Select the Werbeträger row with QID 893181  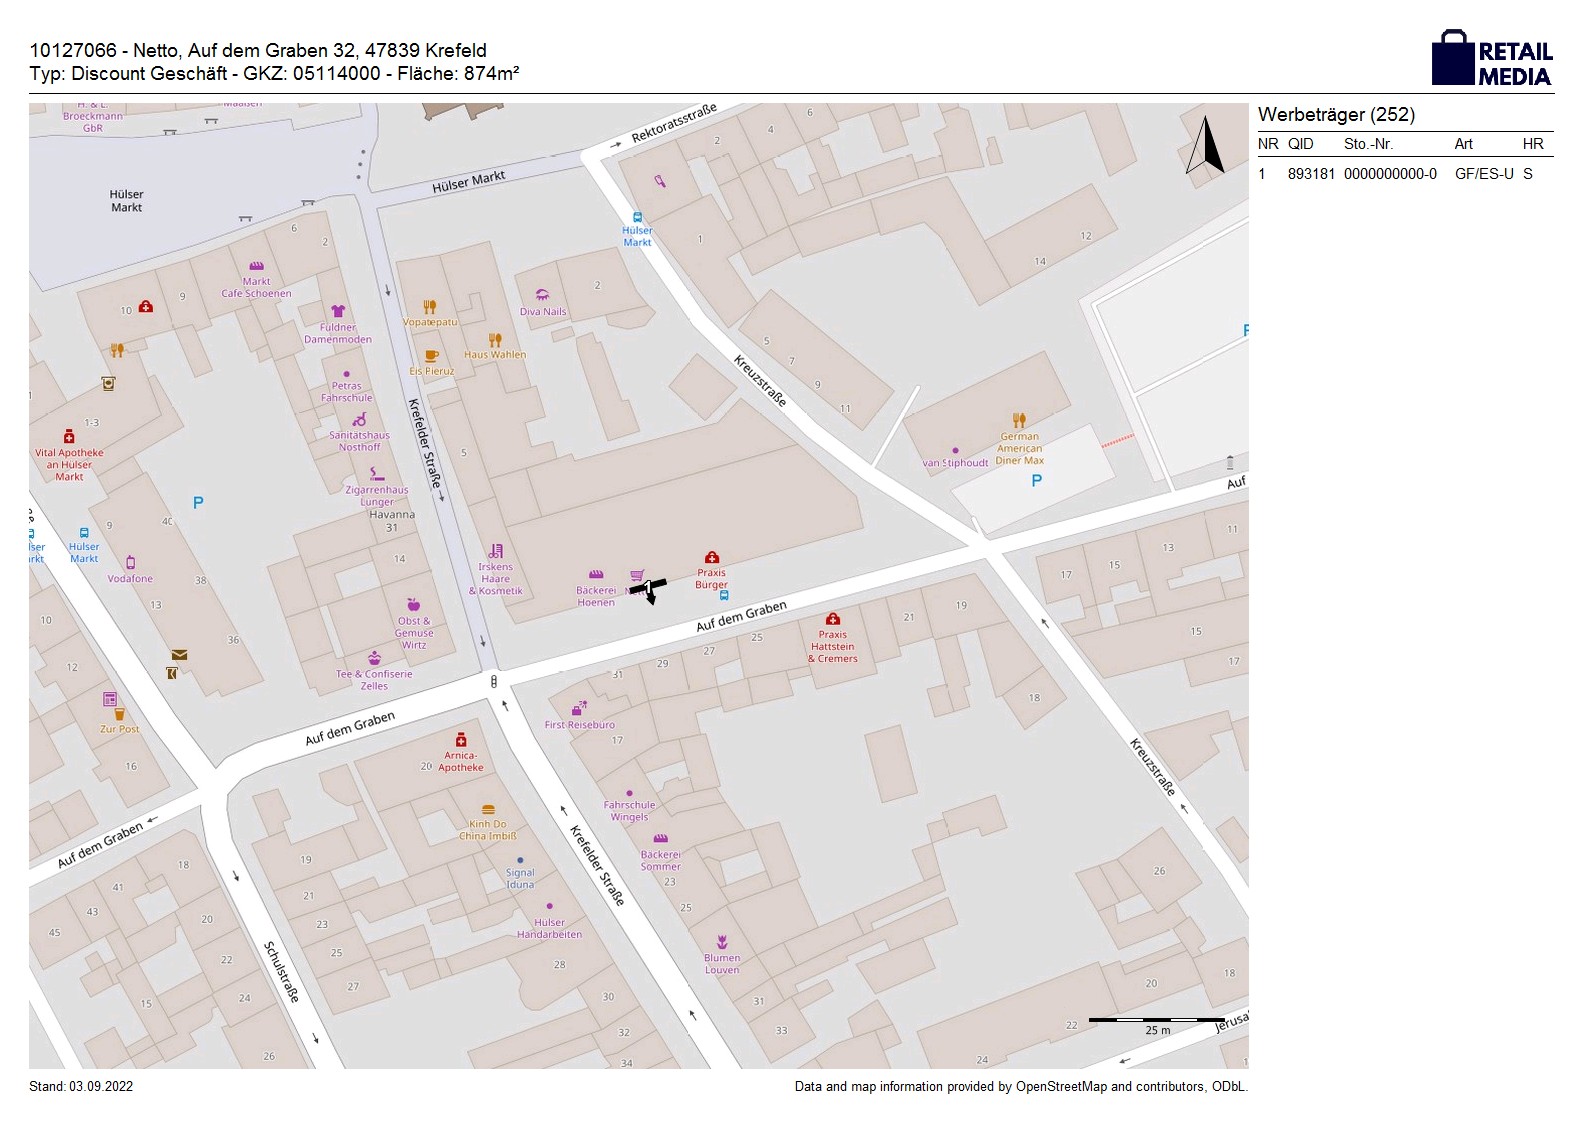[1404, 174]
